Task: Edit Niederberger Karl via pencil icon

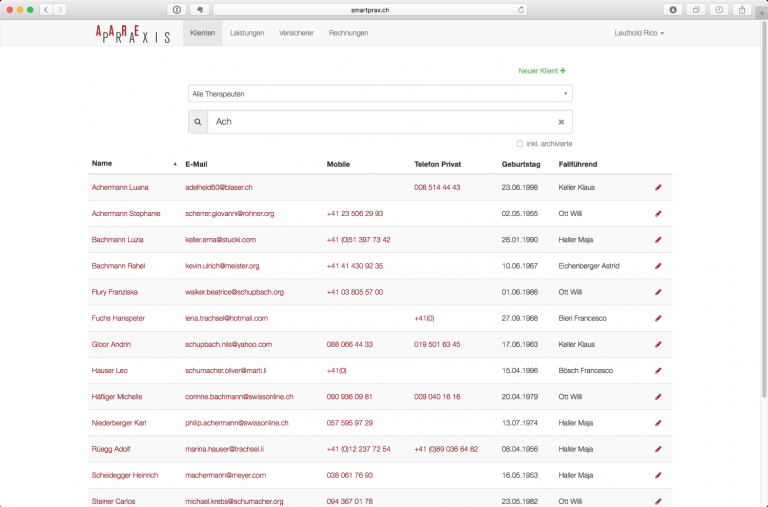Action: [x=658, y=423]
